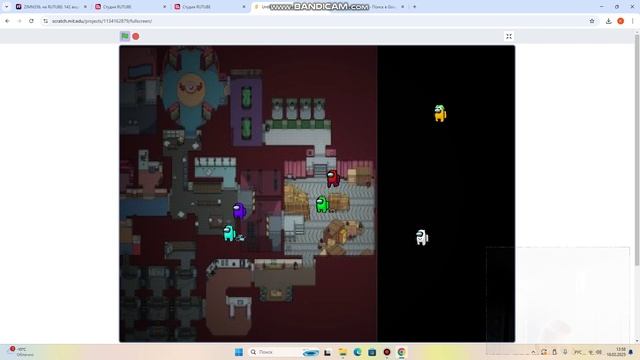Open Microsoft Edge from the taskbar

[358, 352]
